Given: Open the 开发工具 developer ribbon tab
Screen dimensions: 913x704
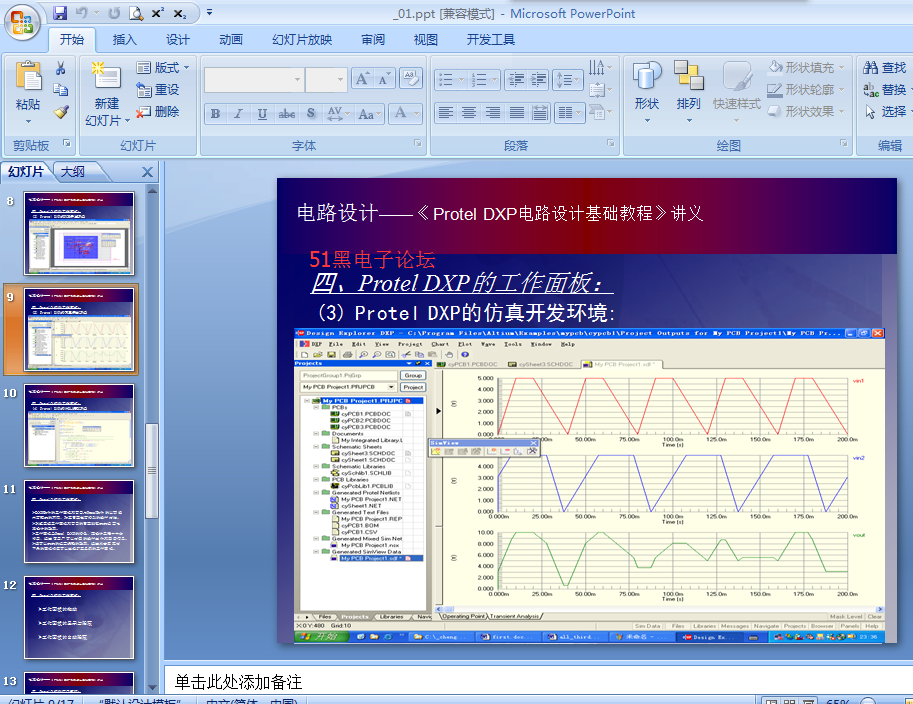Looking at the screenshot, I should [490, 40].
